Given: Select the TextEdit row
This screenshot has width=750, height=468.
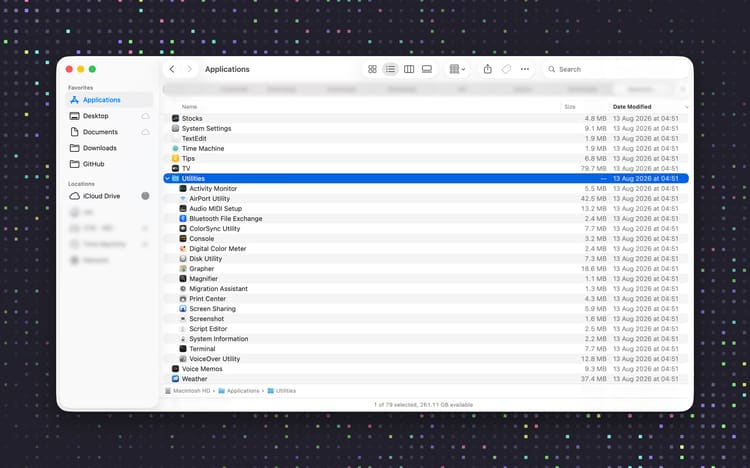Looking at the screenshot, I should [x=426, y=138].
